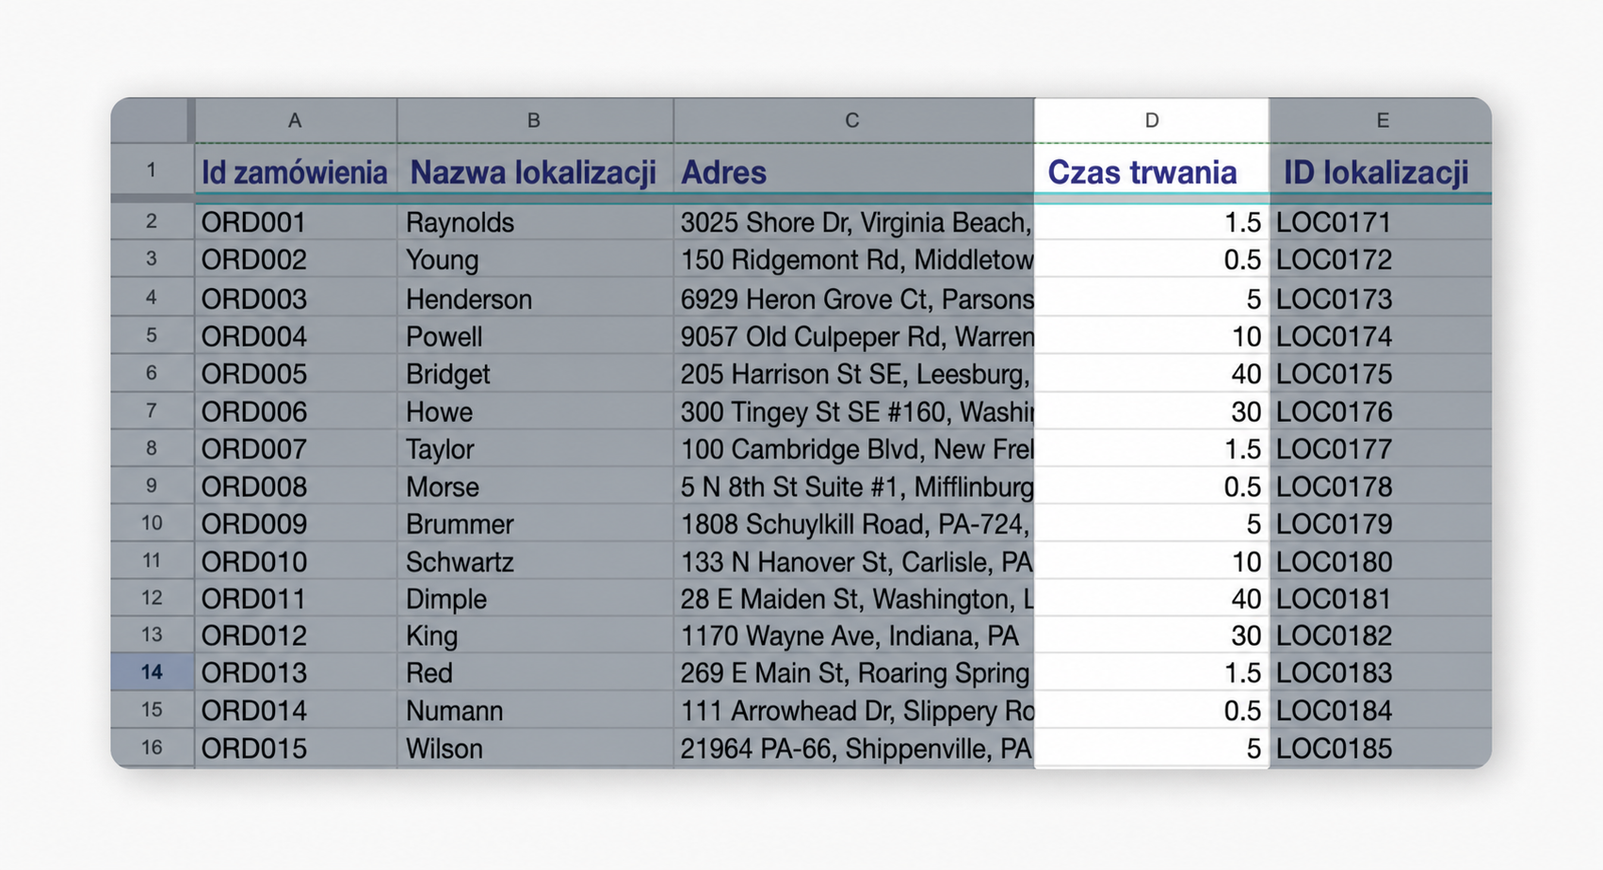The image size is (1603, 870).
Task: Click 'Adres' header cell
Action: (853, 172)
